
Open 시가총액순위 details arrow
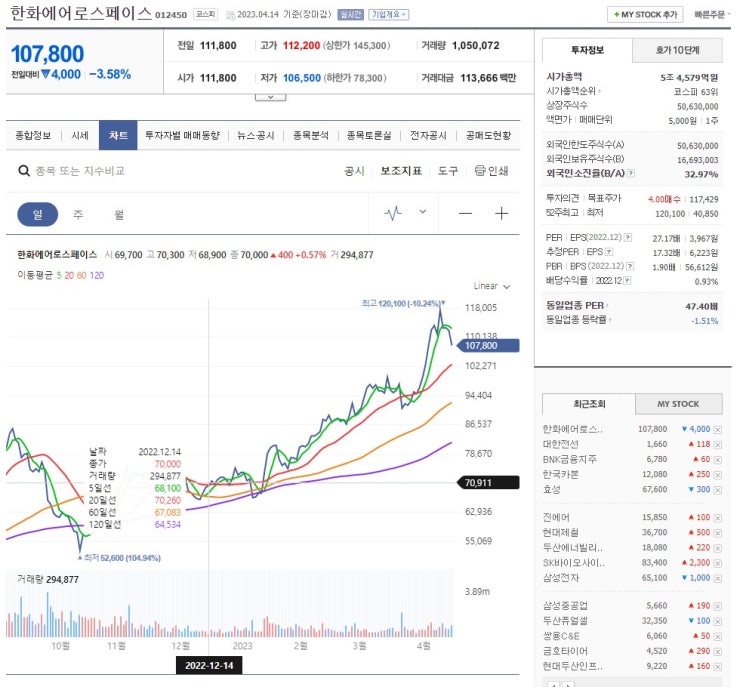pos(599,91)
